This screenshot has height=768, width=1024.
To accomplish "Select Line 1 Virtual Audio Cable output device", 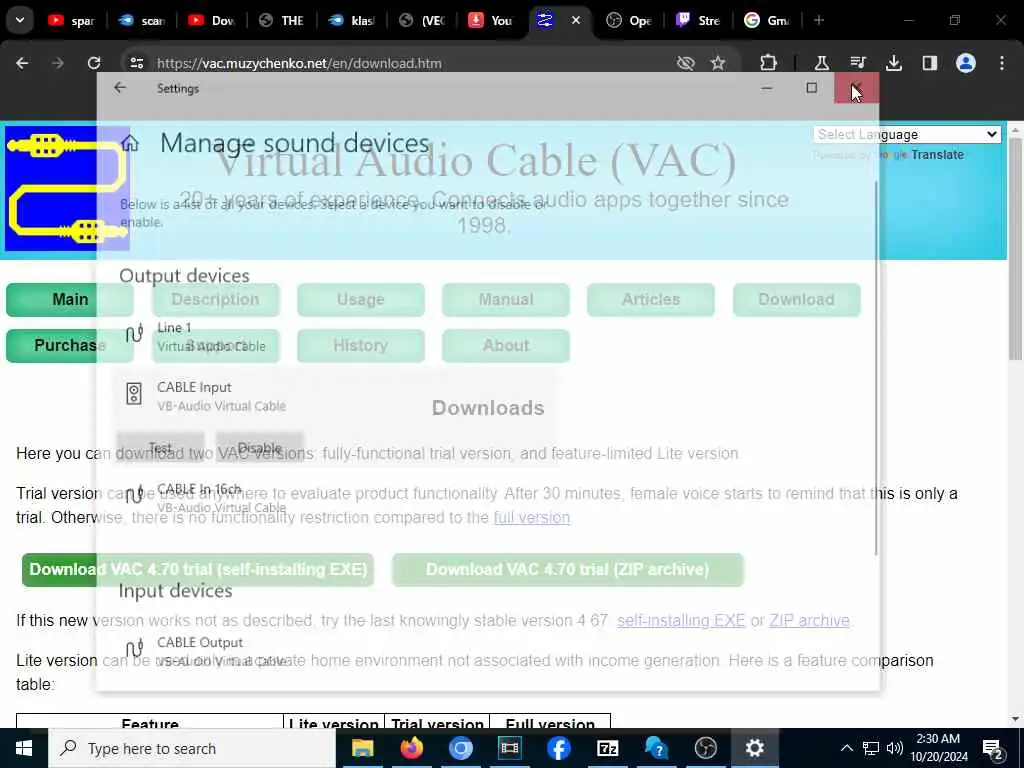I will pos(336,336).
